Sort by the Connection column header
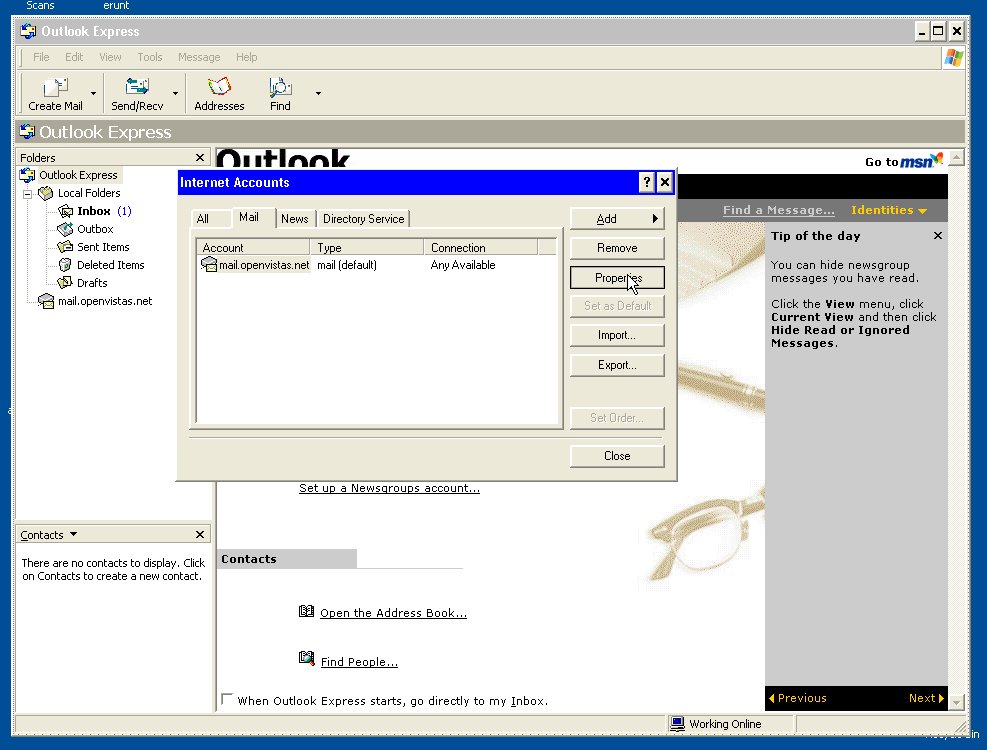The width and height of the screenshot is (987, 750). pos(480,247)
